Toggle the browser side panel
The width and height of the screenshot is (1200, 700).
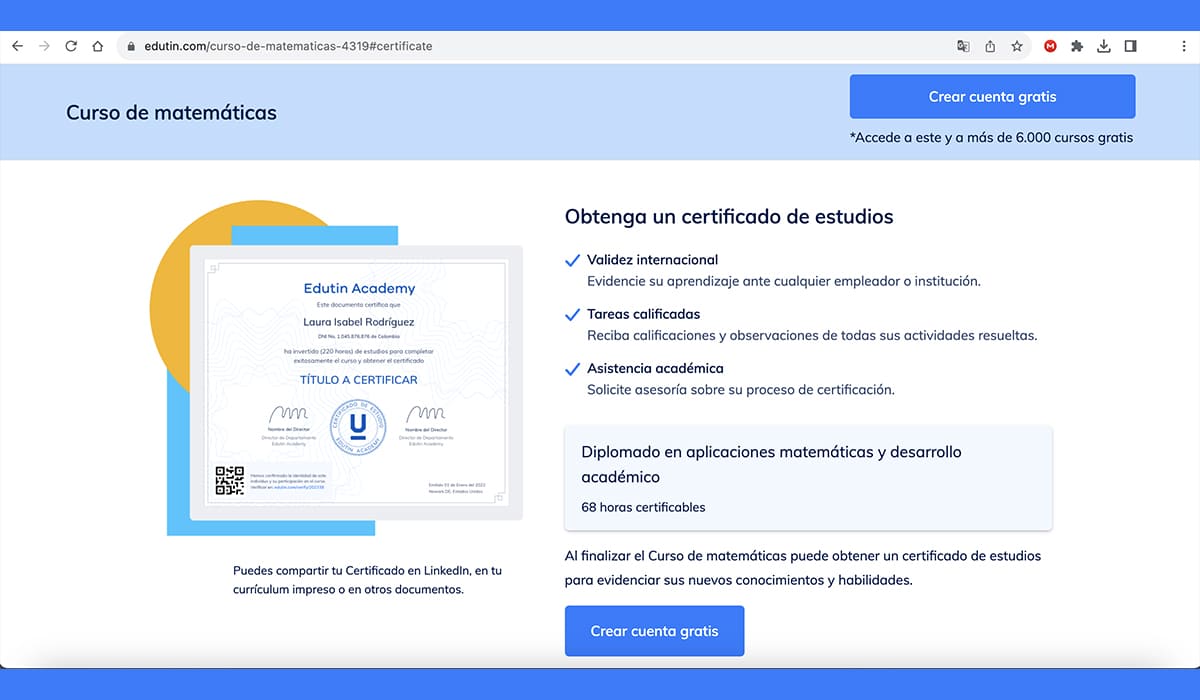click(1131, 46)
